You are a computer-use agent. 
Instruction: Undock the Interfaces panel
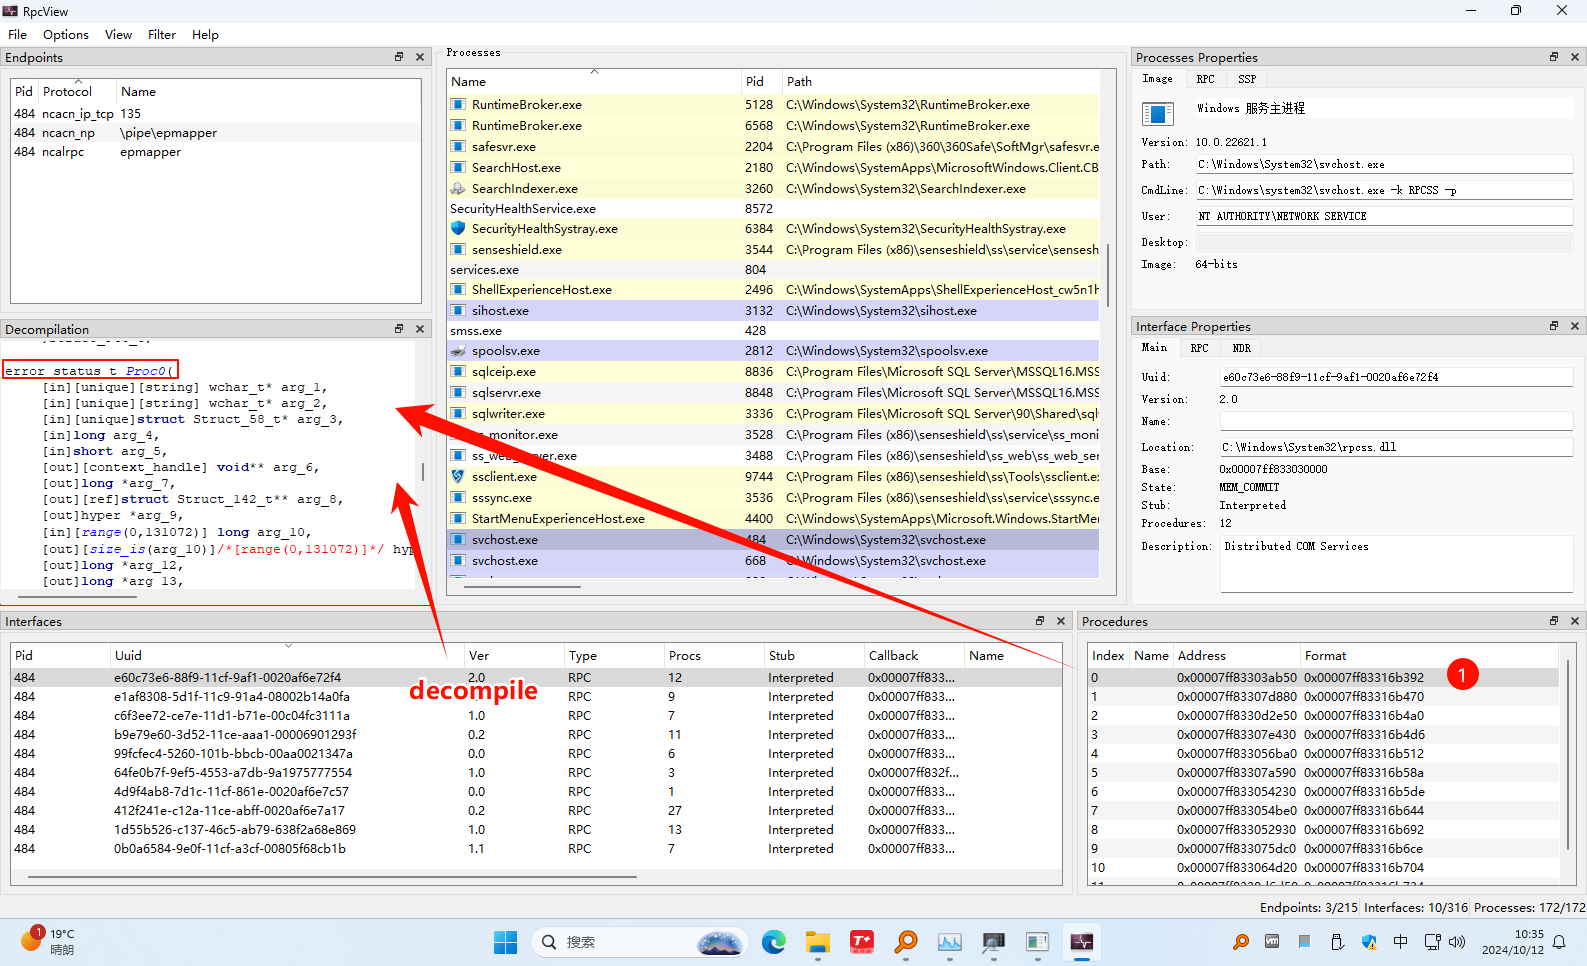(x=1040, y=621)
